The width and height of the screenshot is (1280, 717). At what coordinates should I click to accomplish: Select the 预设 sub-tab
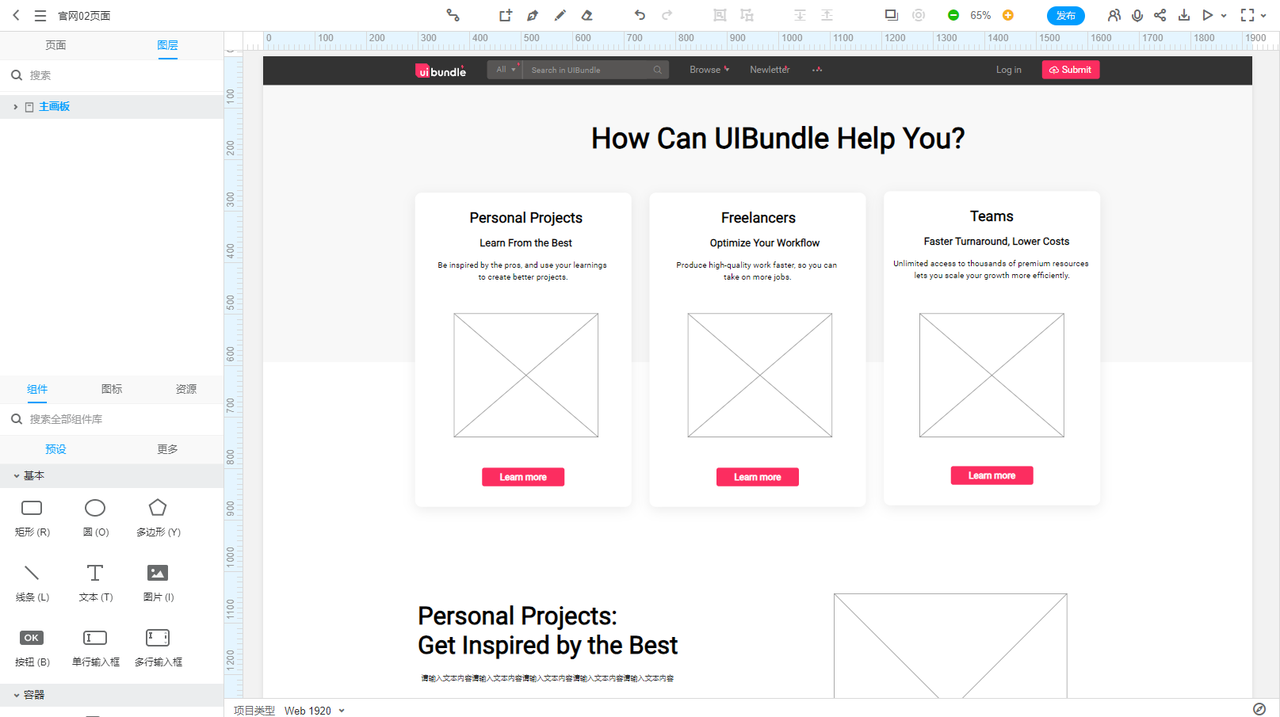(x=56, y=449)
